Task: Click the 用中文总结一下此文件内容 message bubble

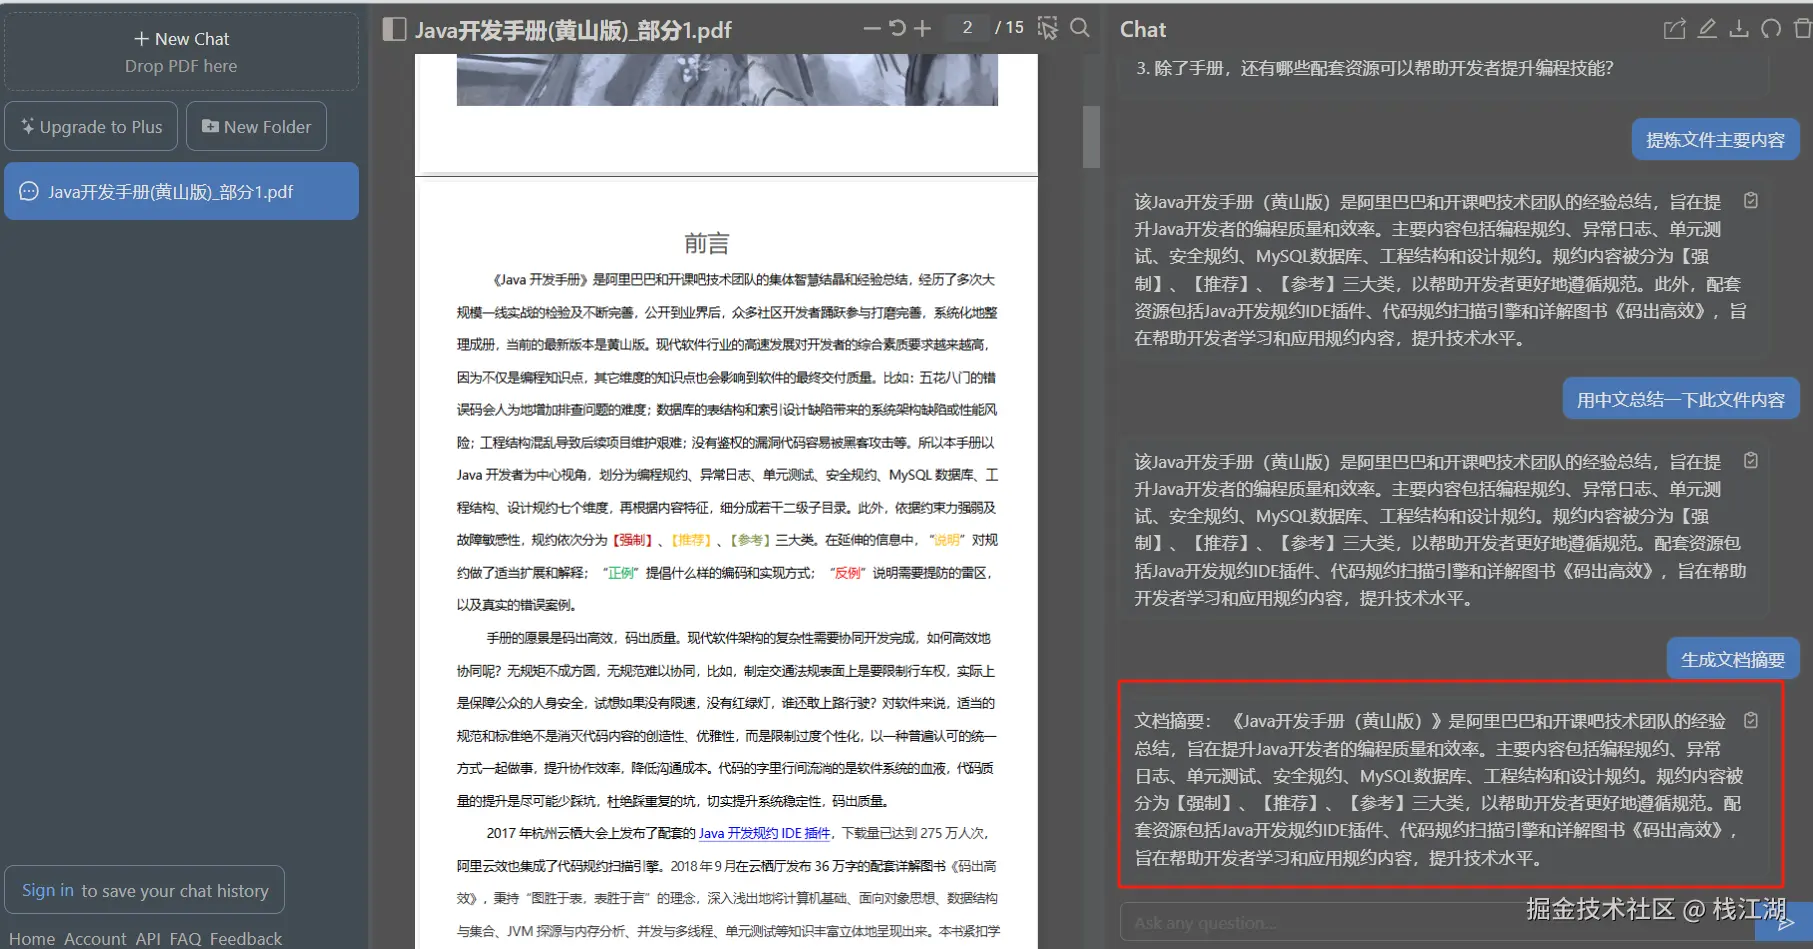Action: click(x=1681, y=400)
